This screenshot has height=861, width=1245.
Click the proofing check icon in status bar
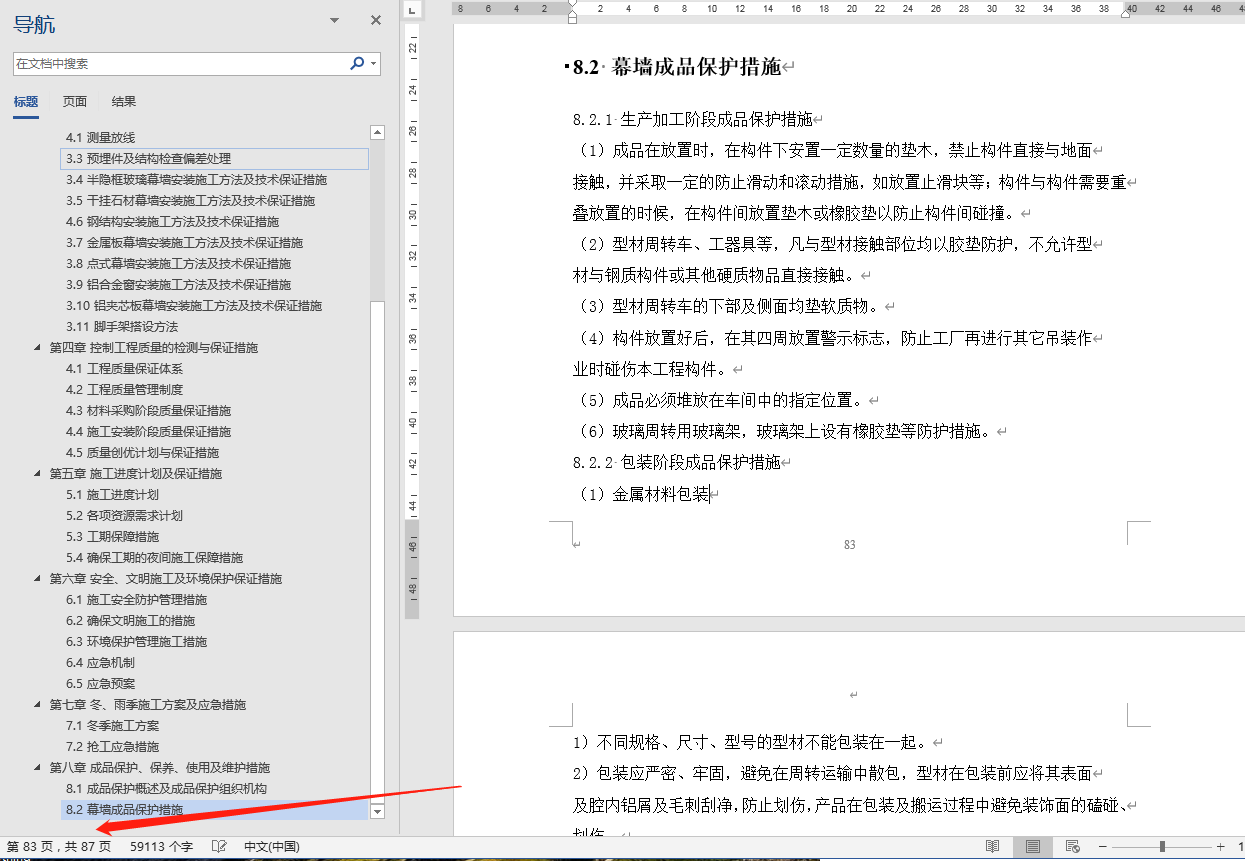pyautogui.click(x=219, y=846)
